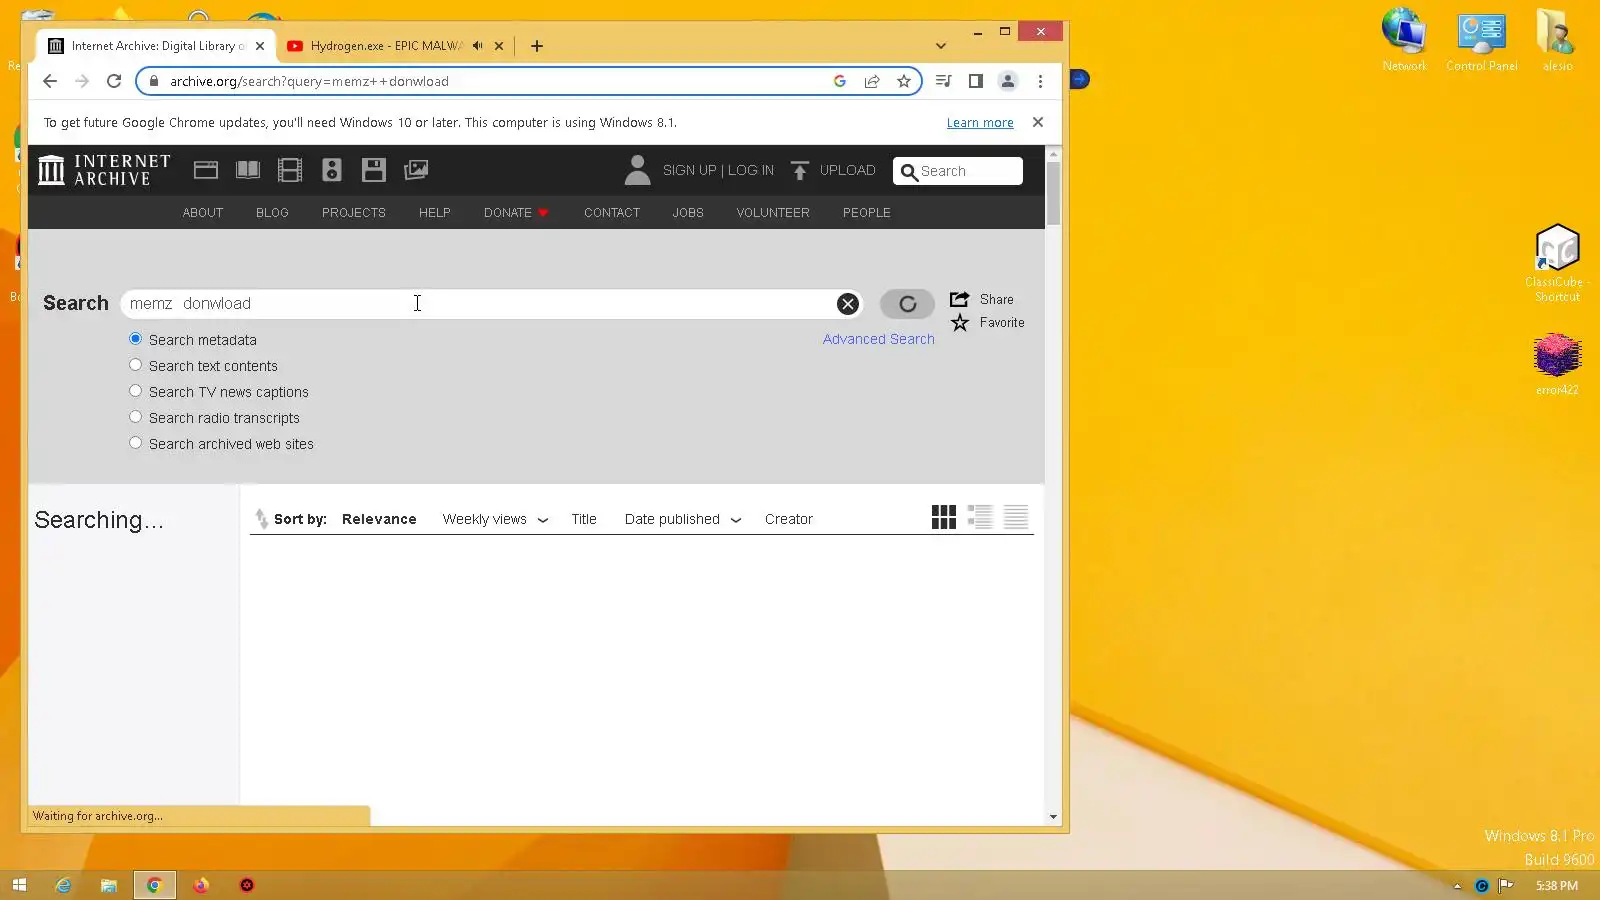
Task: Switch to extended list view
Action: coord(980,517)
